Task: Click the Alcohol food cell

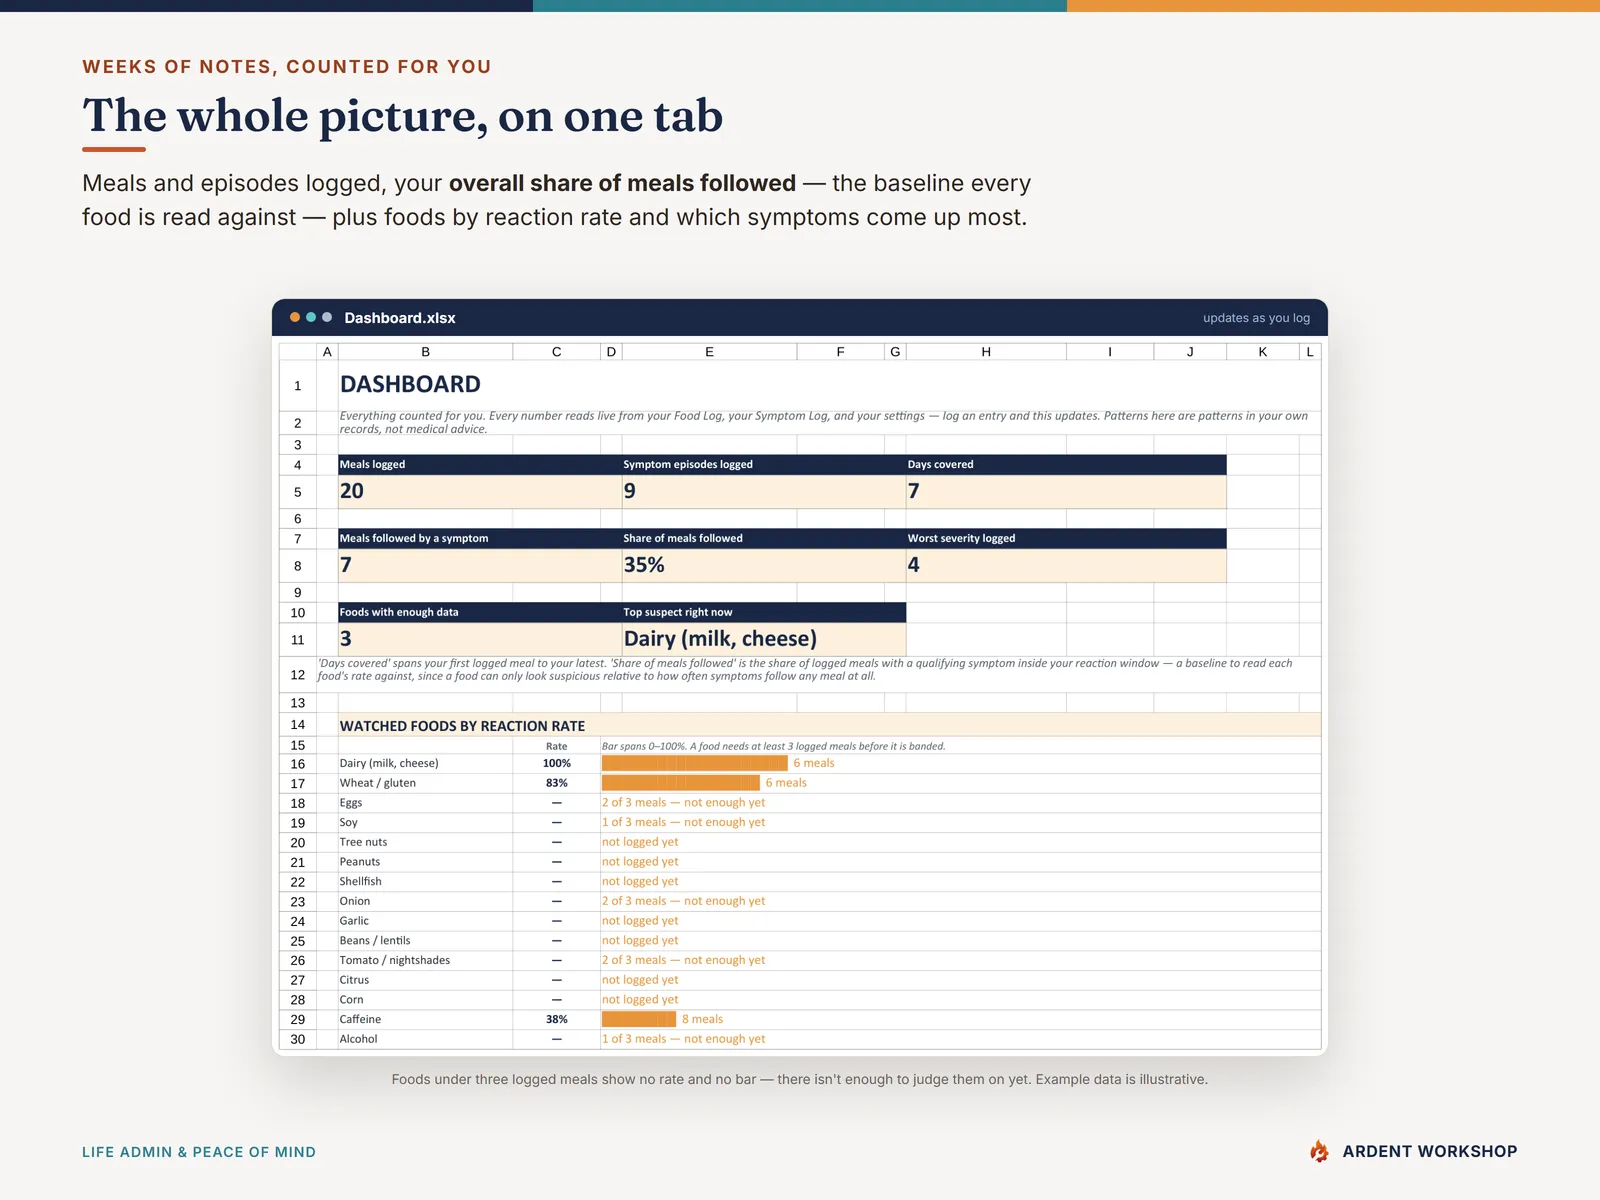Action: tap(425, 1040)
